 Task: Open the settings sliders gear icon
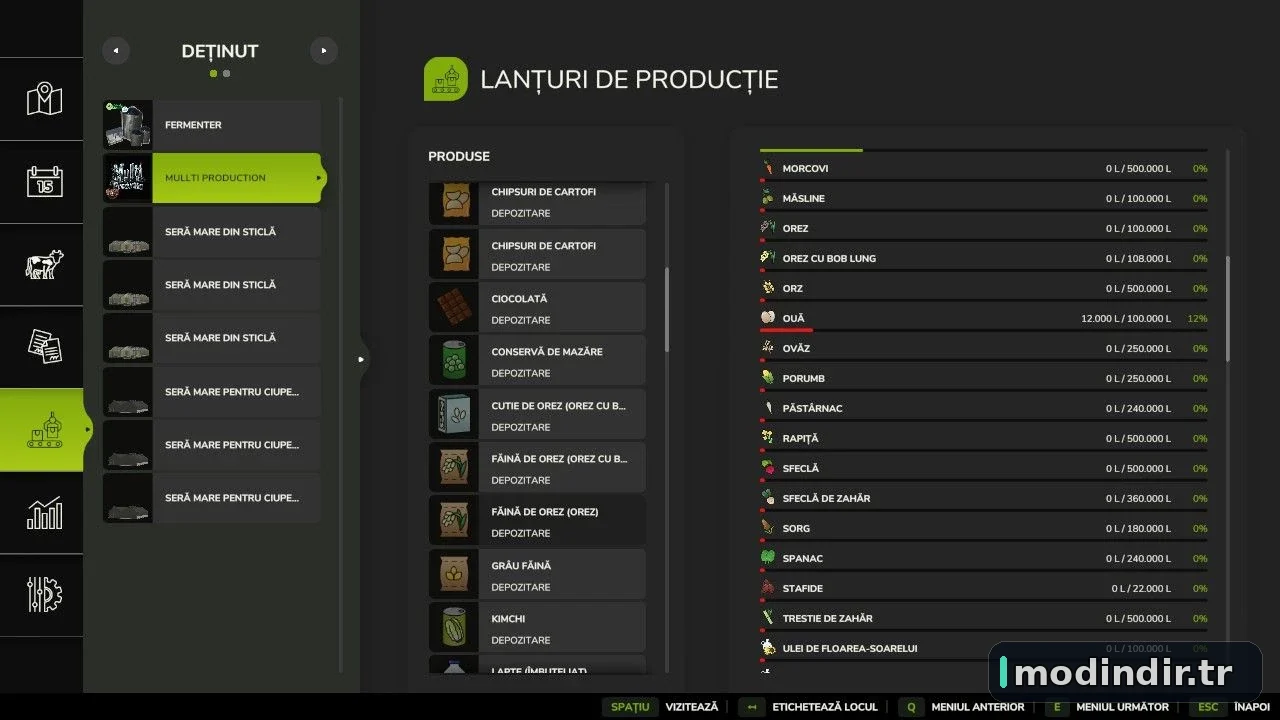tap(44, 595)
